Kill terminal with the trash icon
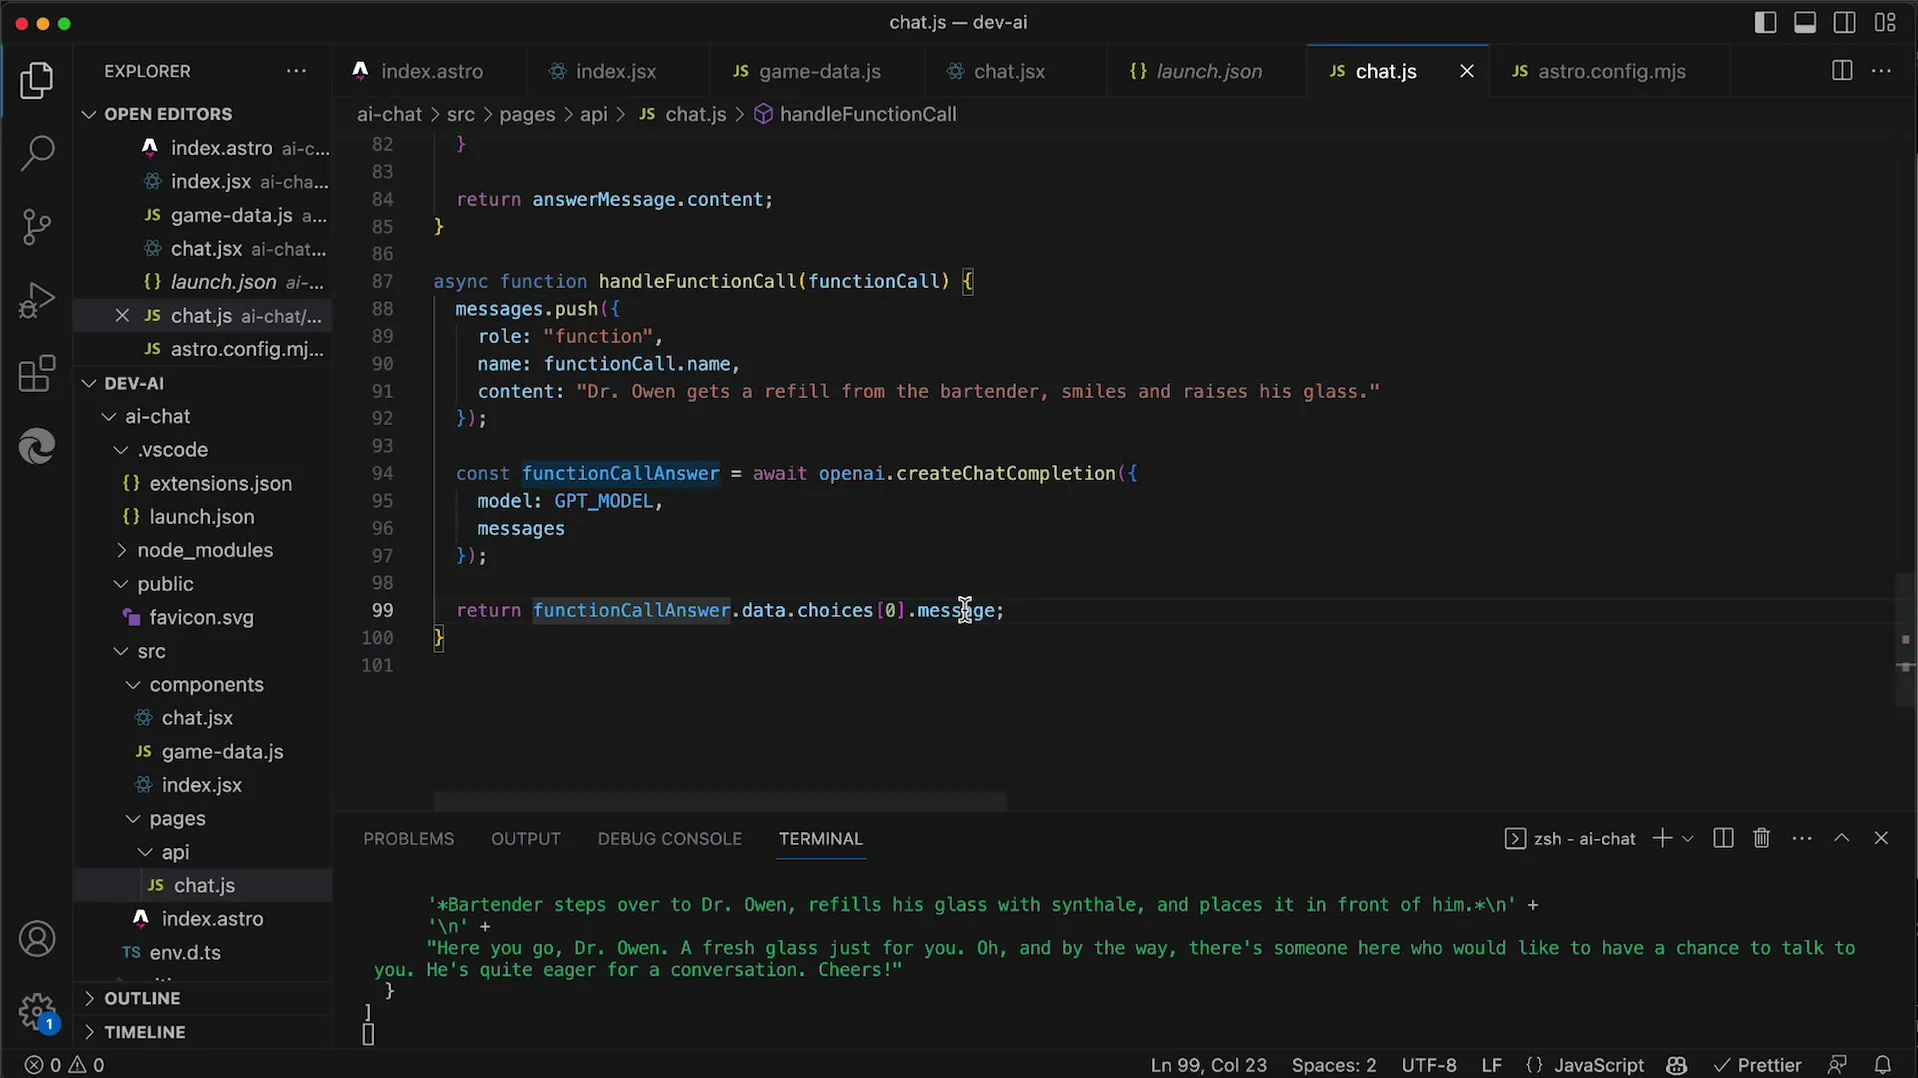Screen dimensions: 1918x1078 1761,838
